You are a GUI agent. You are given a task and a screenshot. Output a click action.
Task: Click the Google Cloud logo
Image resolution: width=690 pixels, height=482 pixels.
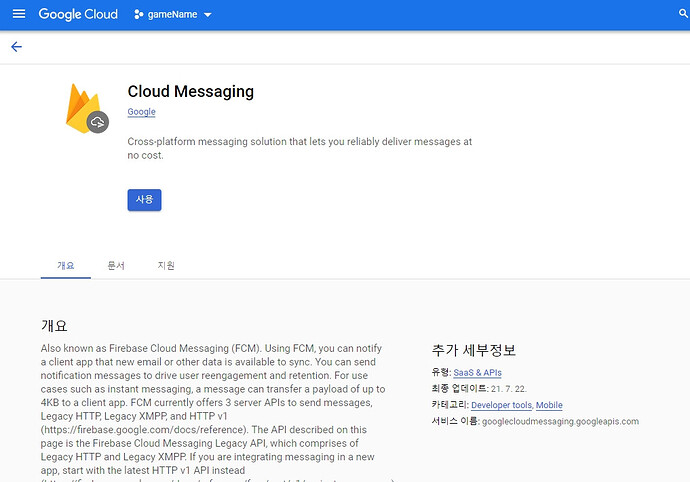pos(78,15)
